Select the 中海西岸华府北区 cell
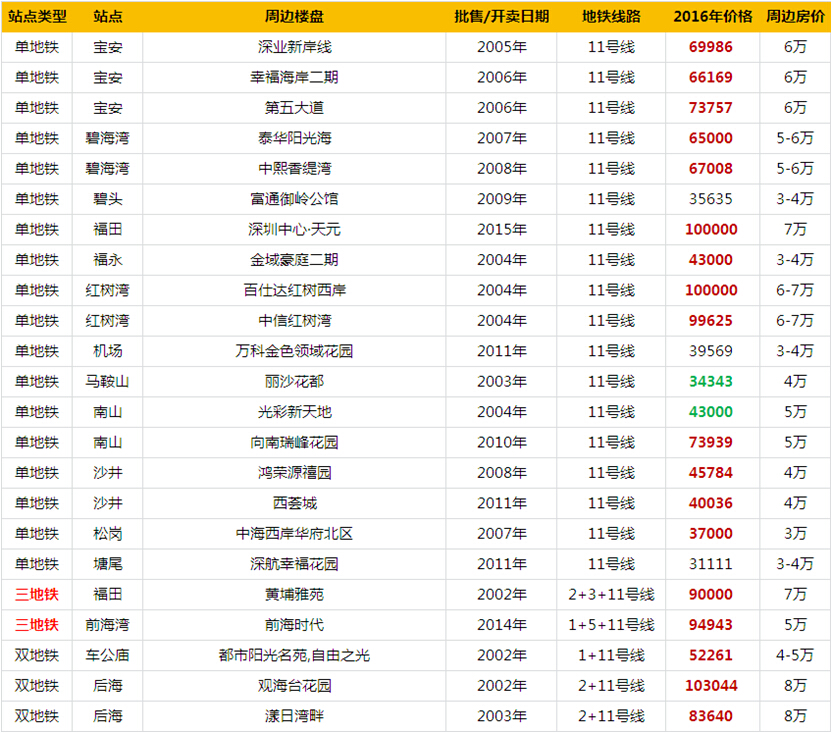Screen dimensions: 832x733 point(294,534)
